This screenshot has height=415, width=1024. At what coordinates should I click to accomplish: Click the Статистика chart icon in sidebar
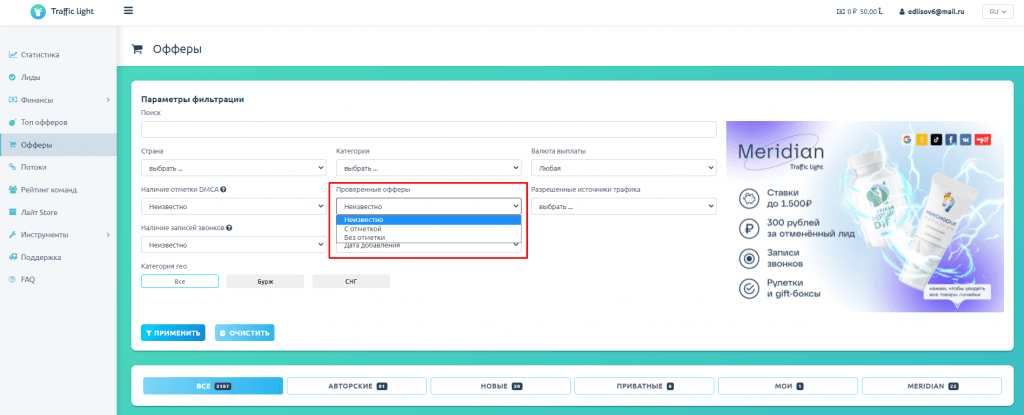tap(12, 54)
